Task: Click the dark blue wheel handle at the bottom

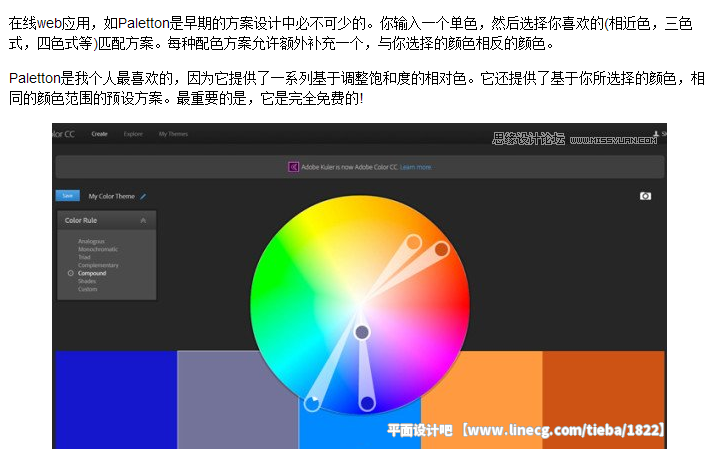Action: (x=367, y=403)
